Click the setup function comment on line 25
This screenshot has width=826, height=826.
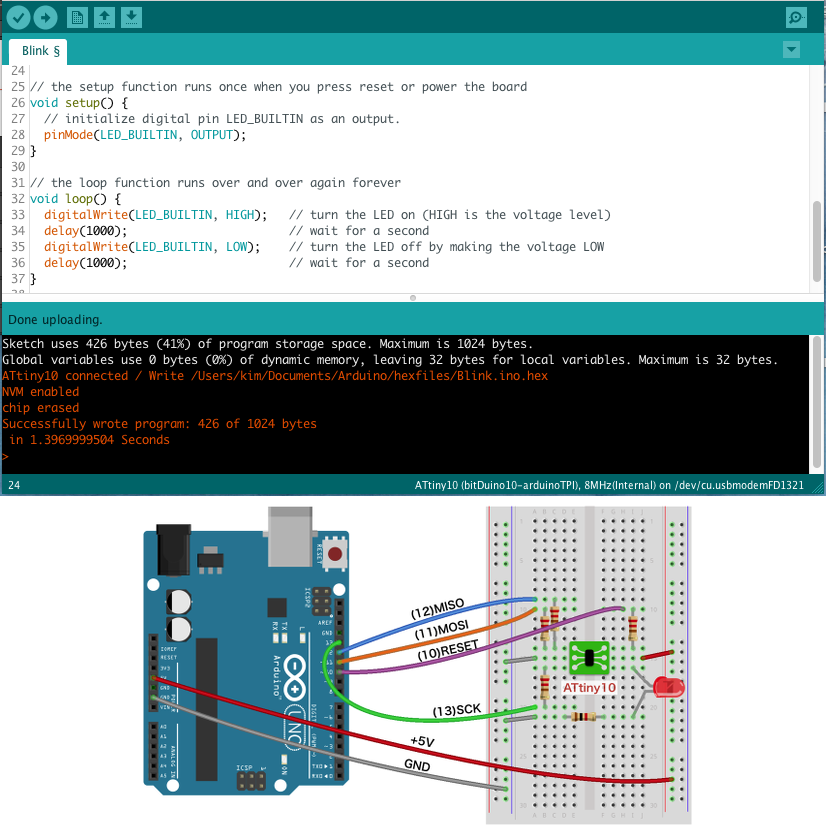tap(279, 87)
